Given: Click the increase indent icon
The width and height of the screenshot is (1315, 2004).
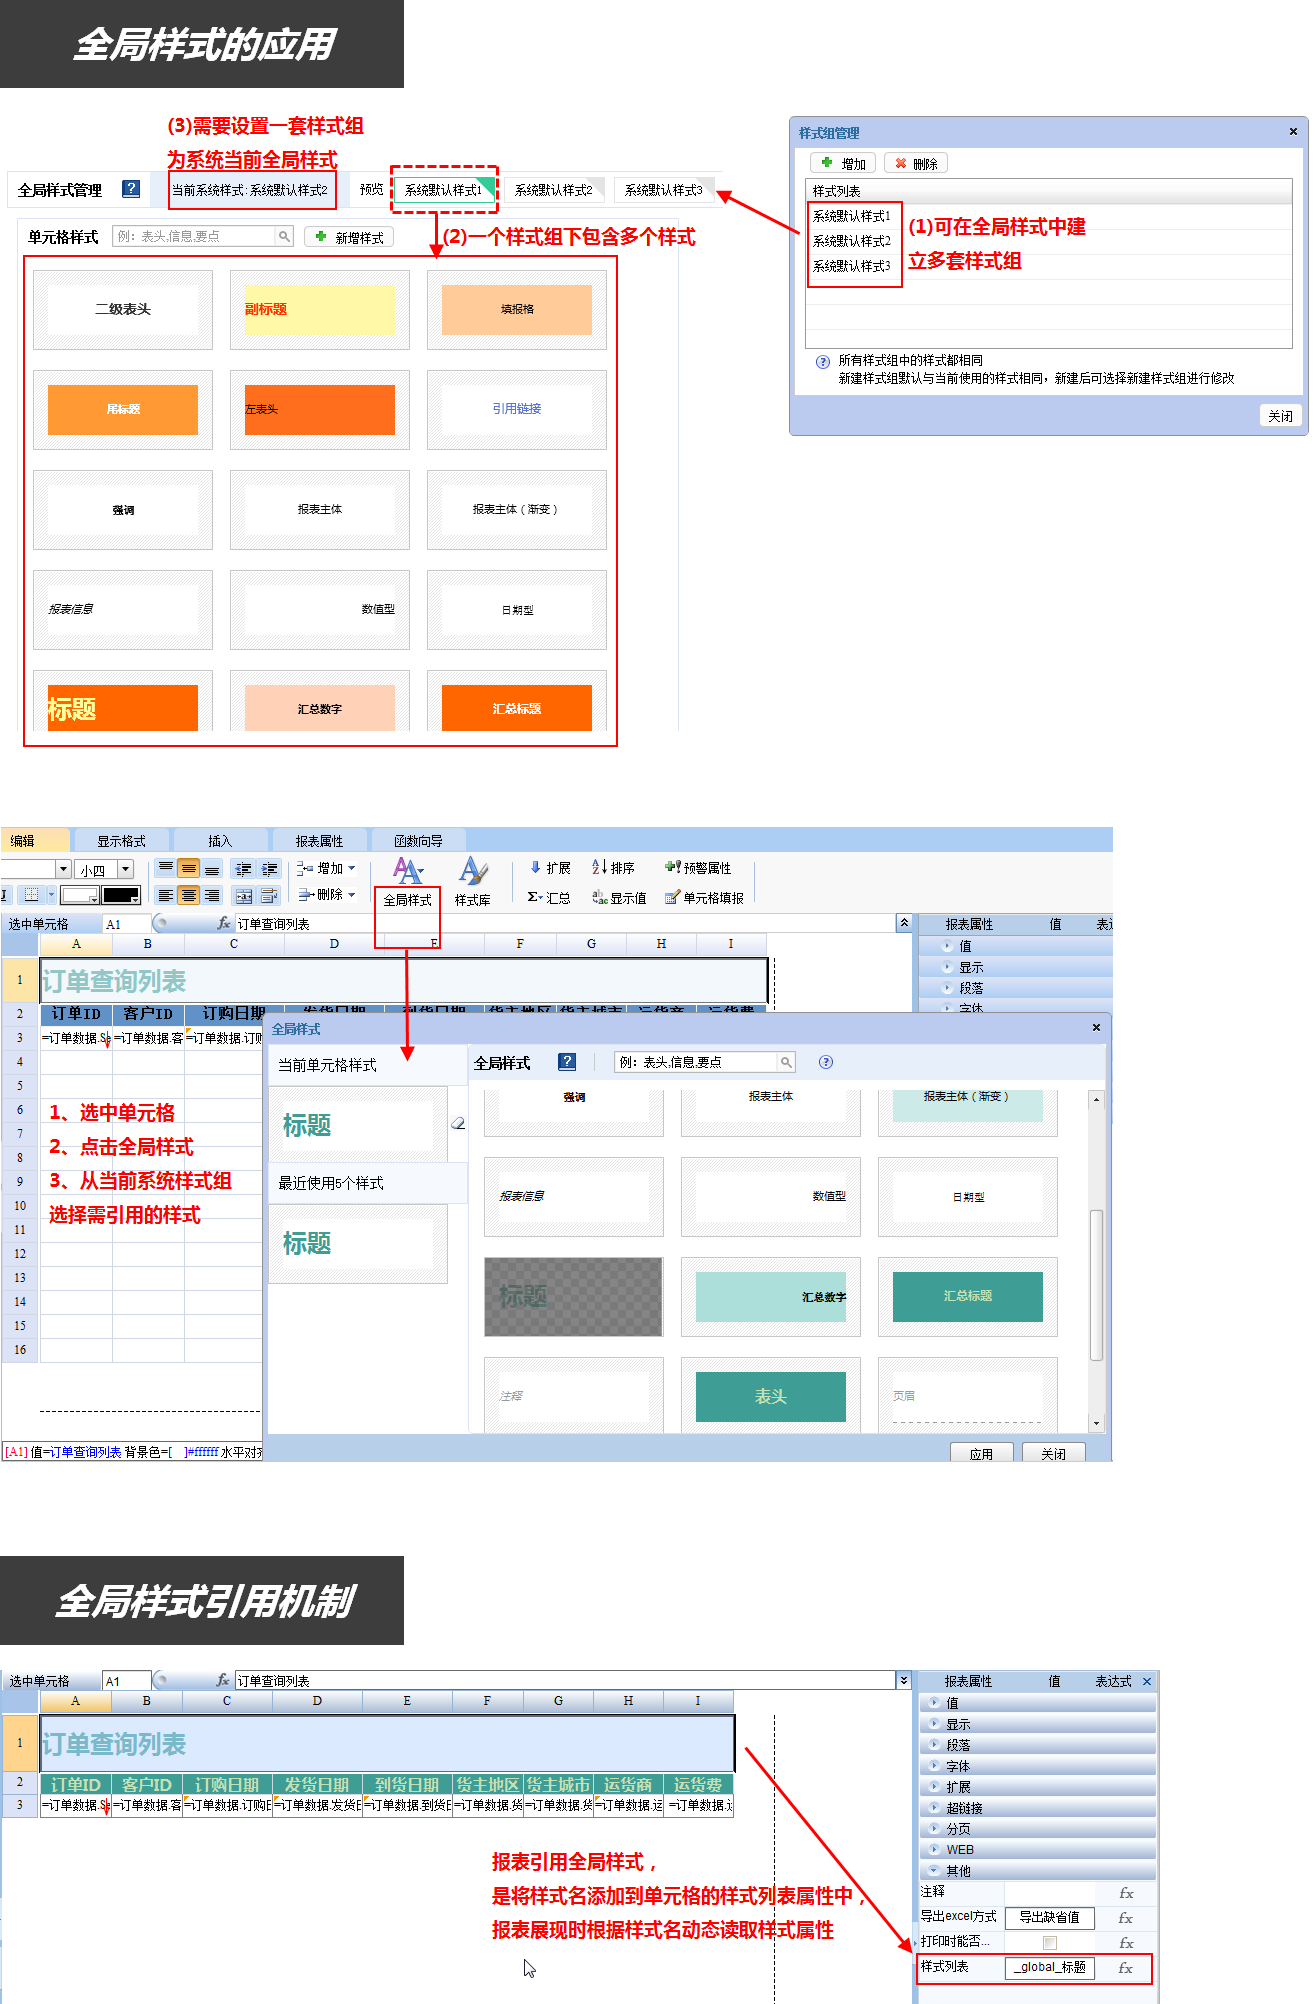Looking at the screenshot, I should [x=269, y=868].
